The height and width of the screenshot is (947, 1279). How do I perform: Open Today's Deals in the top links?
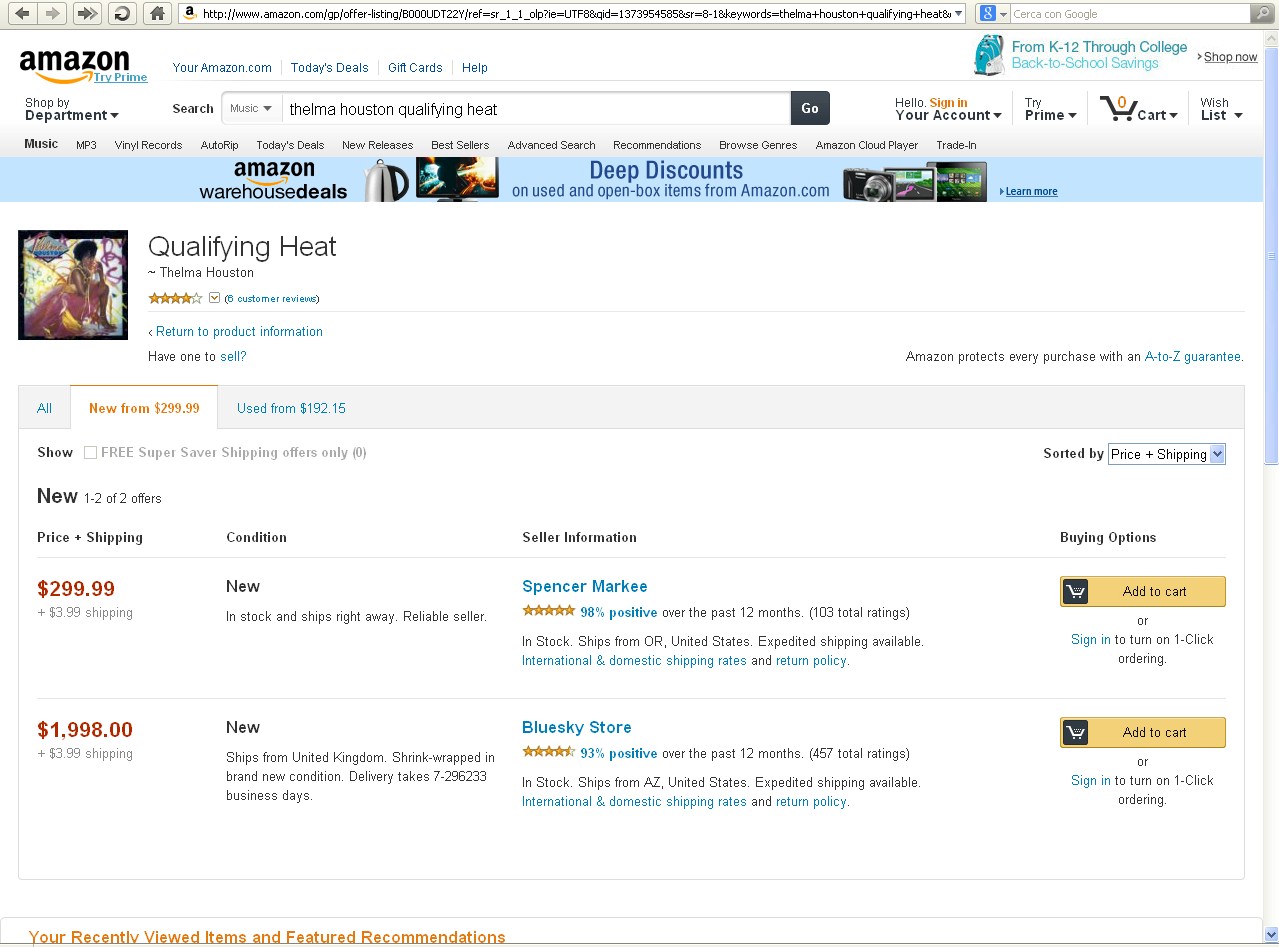coord(329,67)
